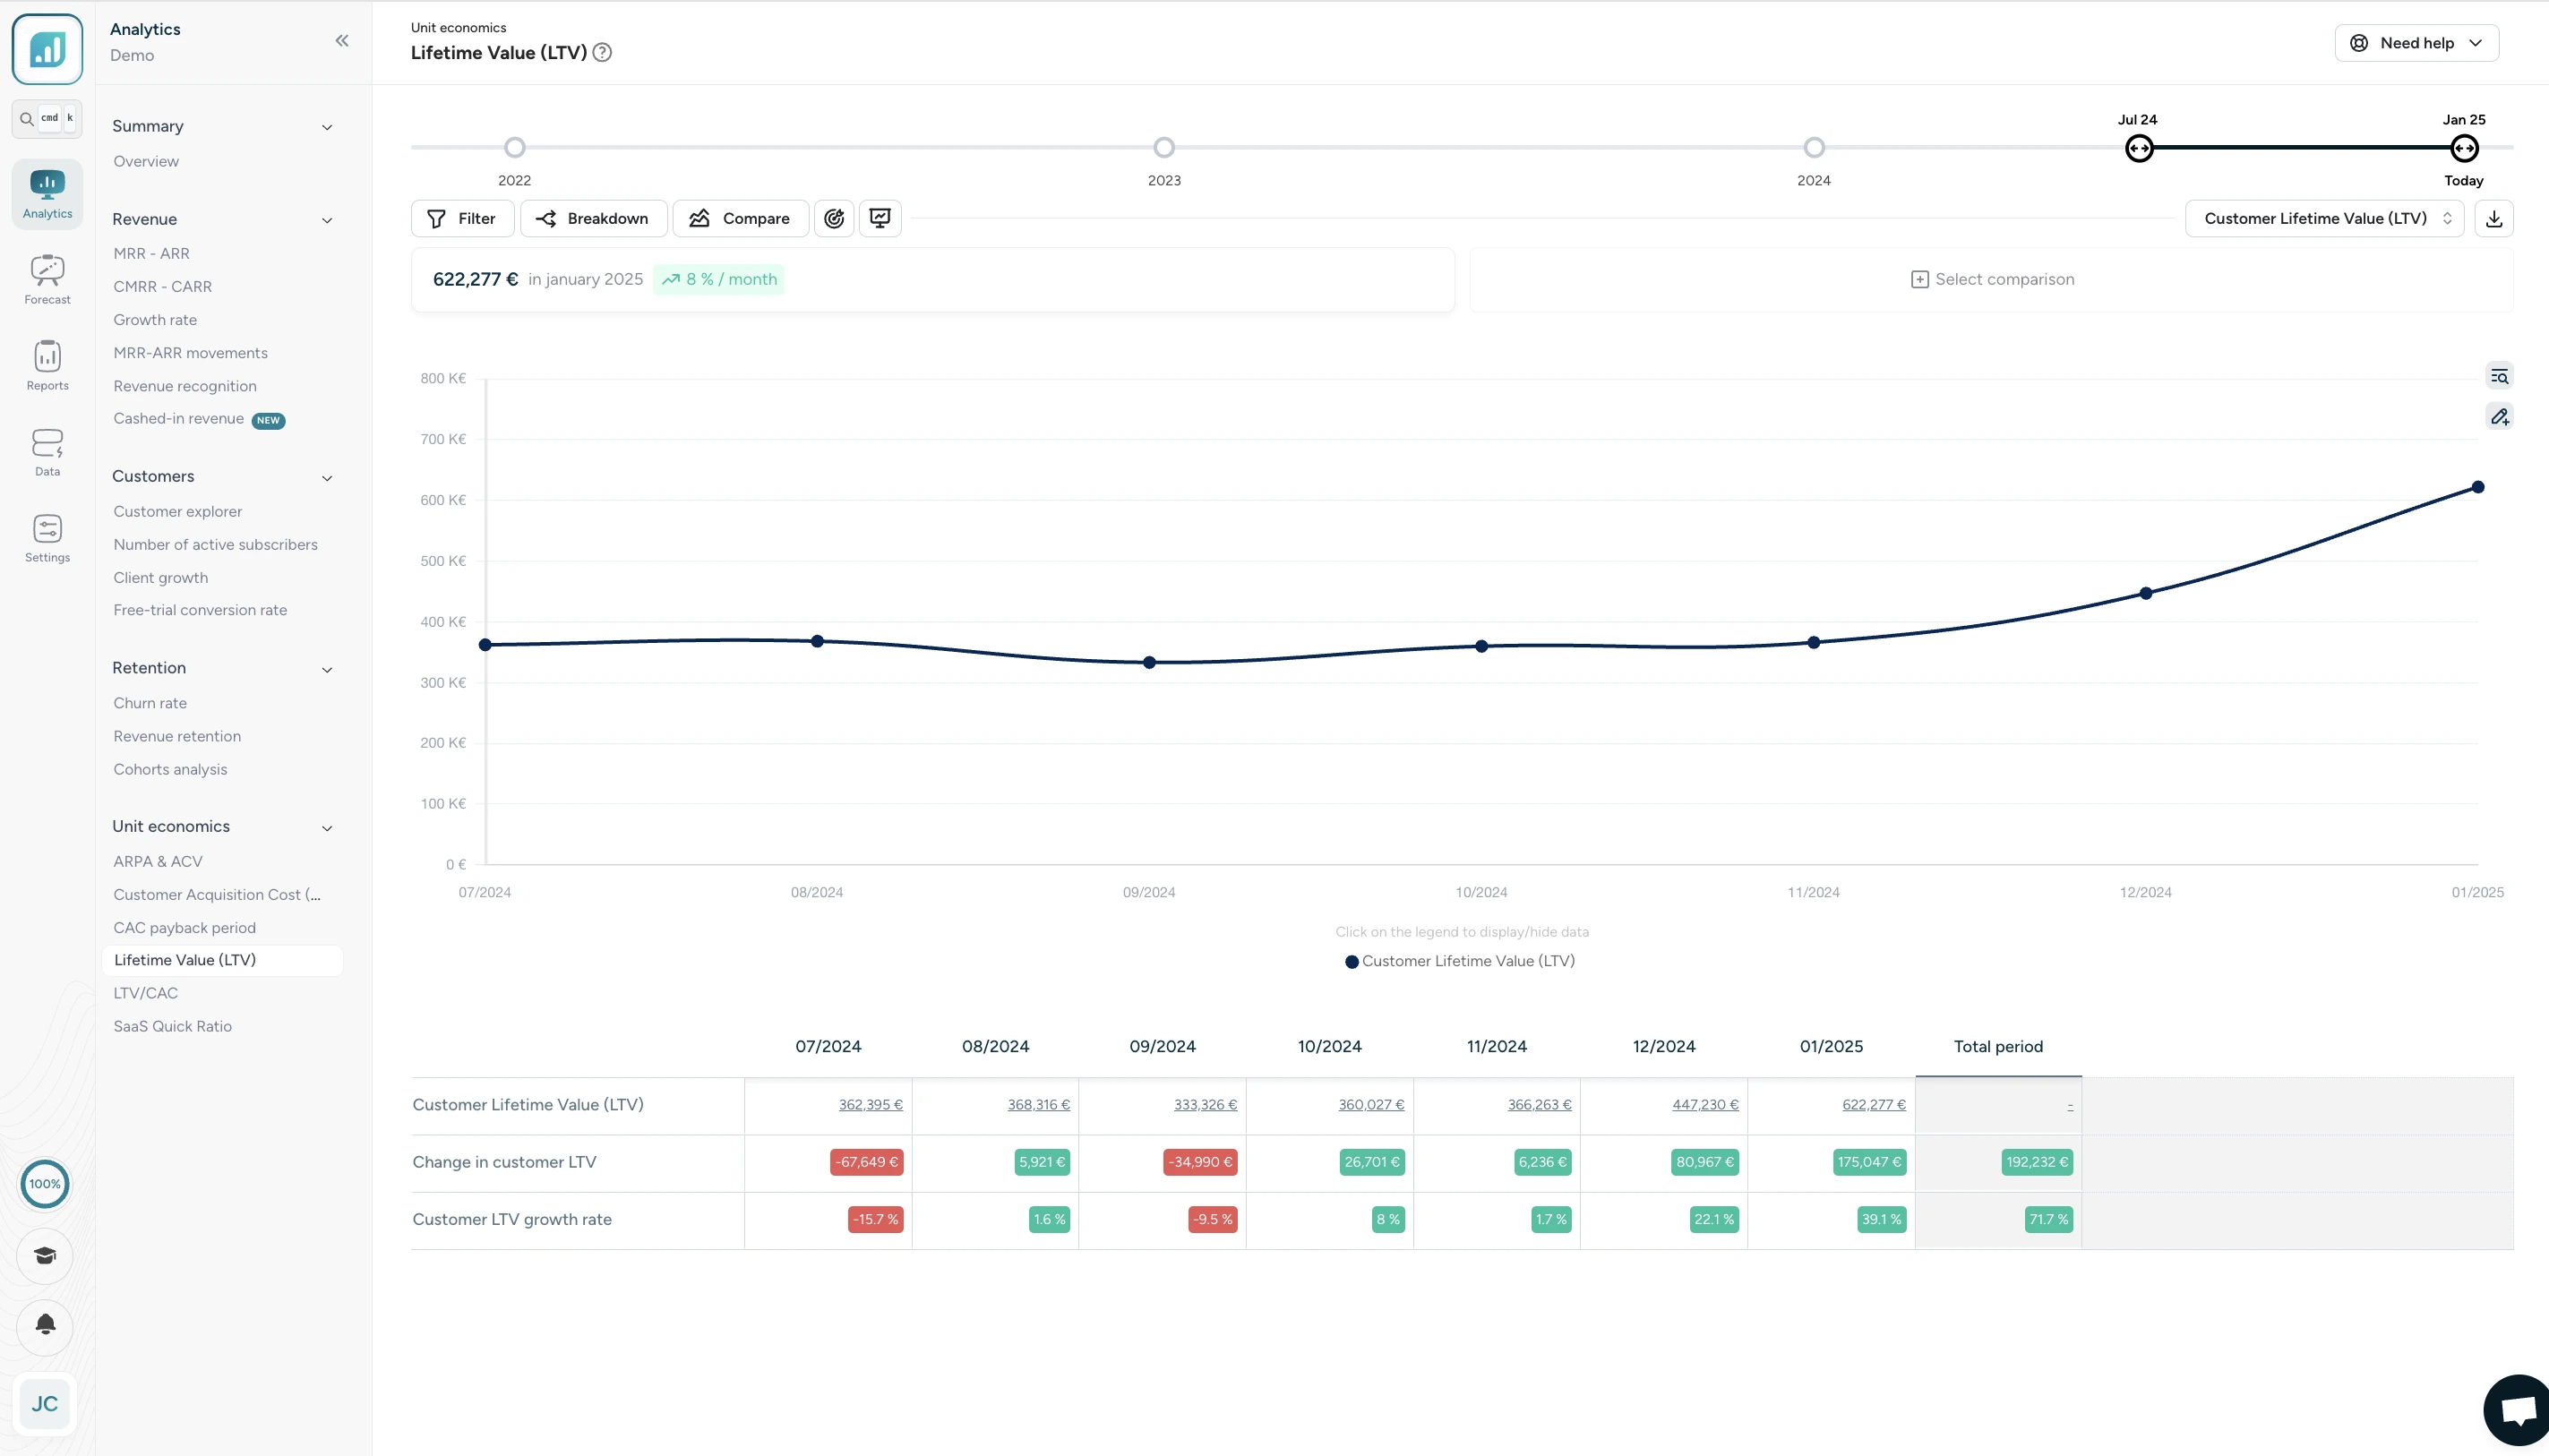This screenshot has width=2549, height=1456.
Task: Click the LTV help question mark icon
Action: pos(602,52)
